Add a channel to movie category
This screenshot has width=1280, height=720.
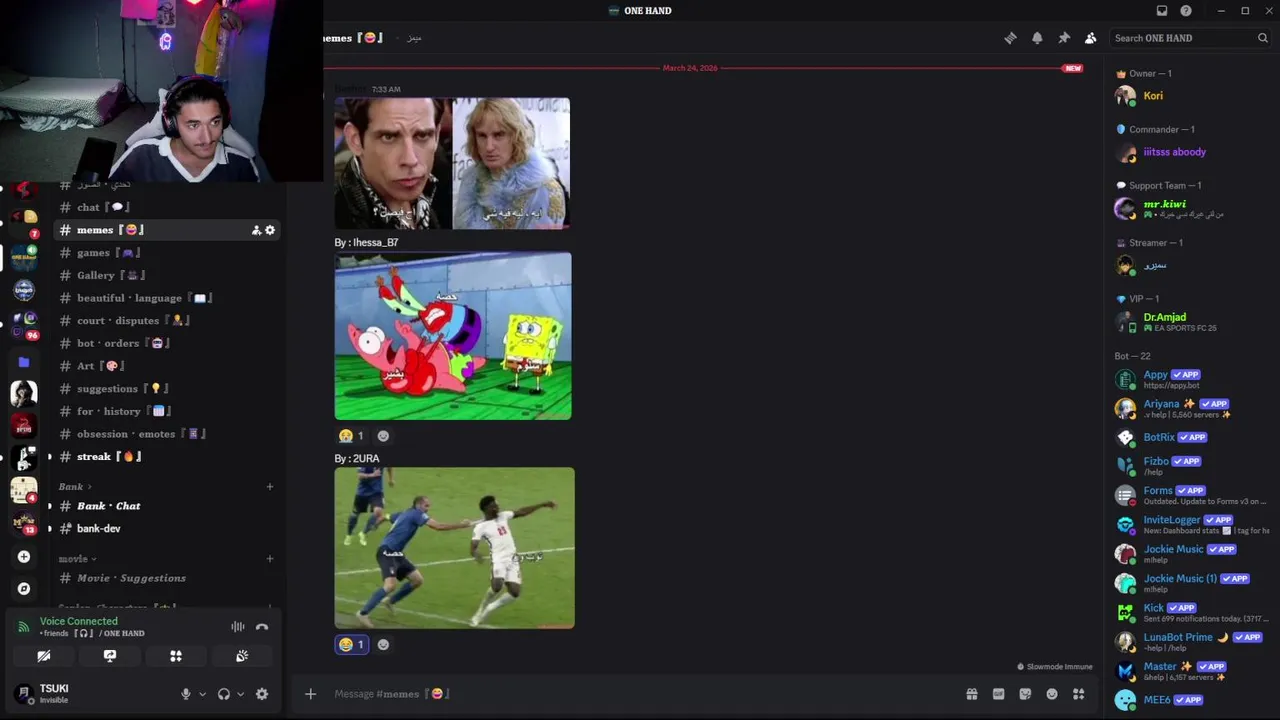269,559
